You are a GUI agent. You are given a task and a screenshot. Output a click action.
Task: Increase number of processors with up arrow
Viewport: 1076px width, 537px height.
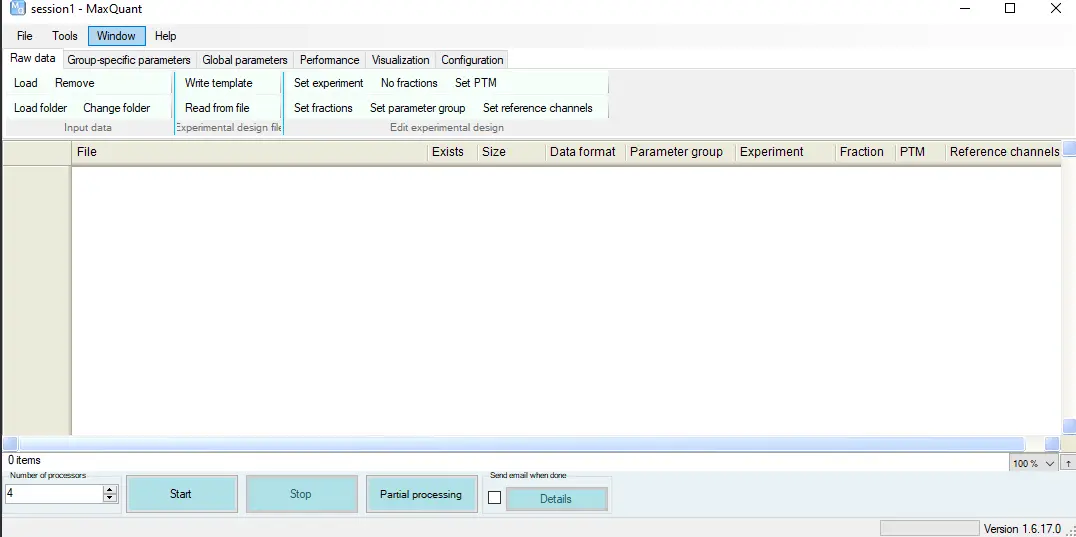click(x=110, y=490)
